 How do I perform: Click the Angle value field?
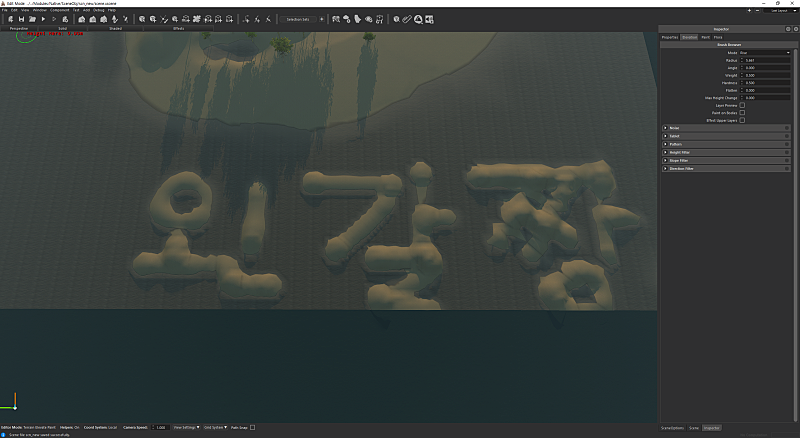(767, 68)
